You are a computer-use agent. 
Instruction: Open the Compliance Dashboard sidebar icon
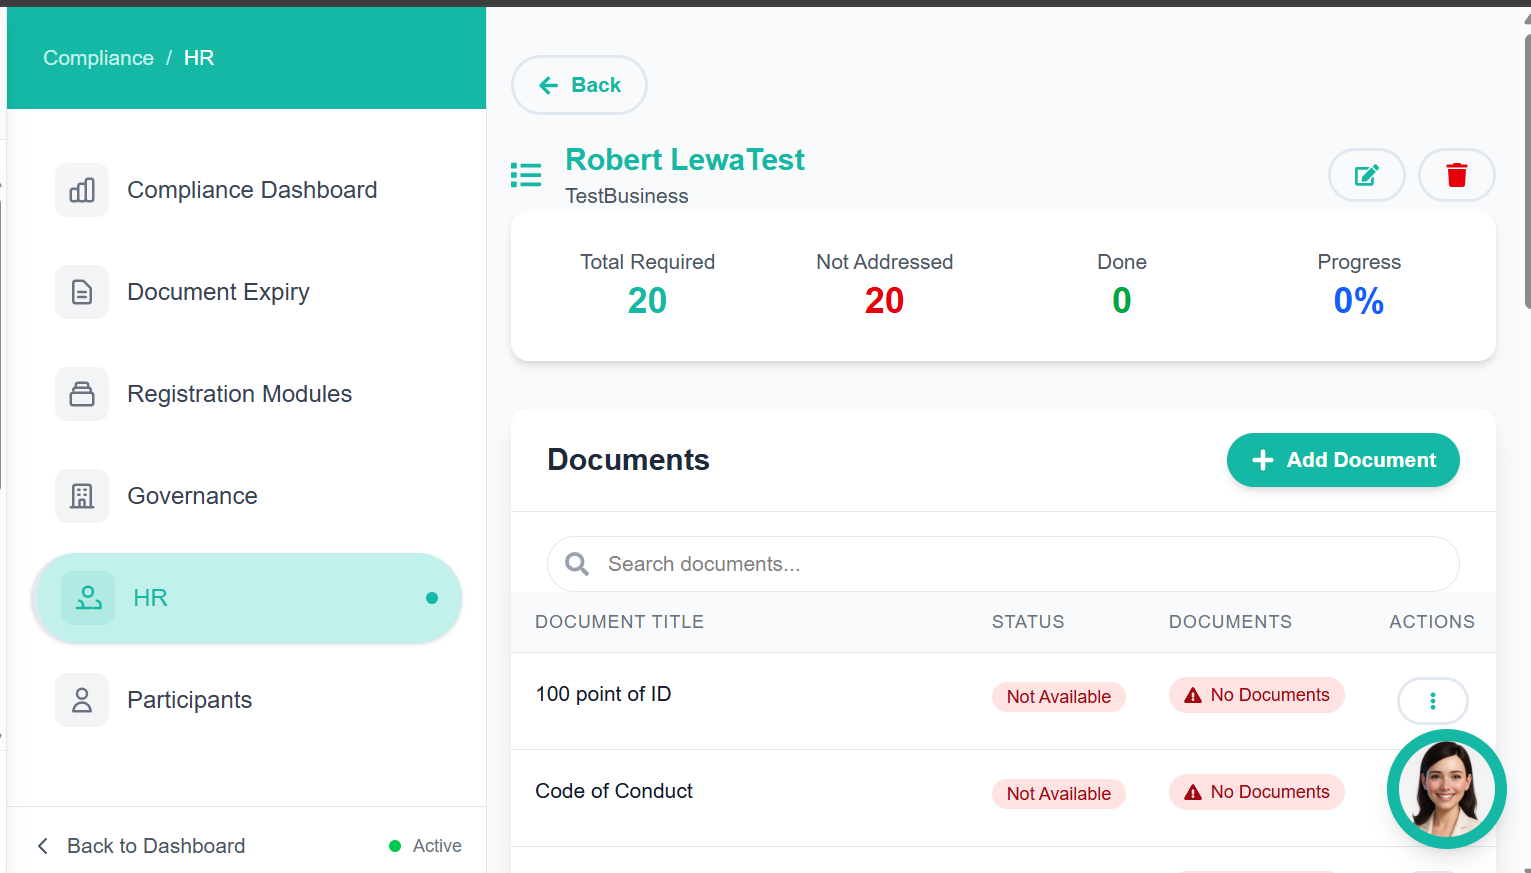point(82,190)
